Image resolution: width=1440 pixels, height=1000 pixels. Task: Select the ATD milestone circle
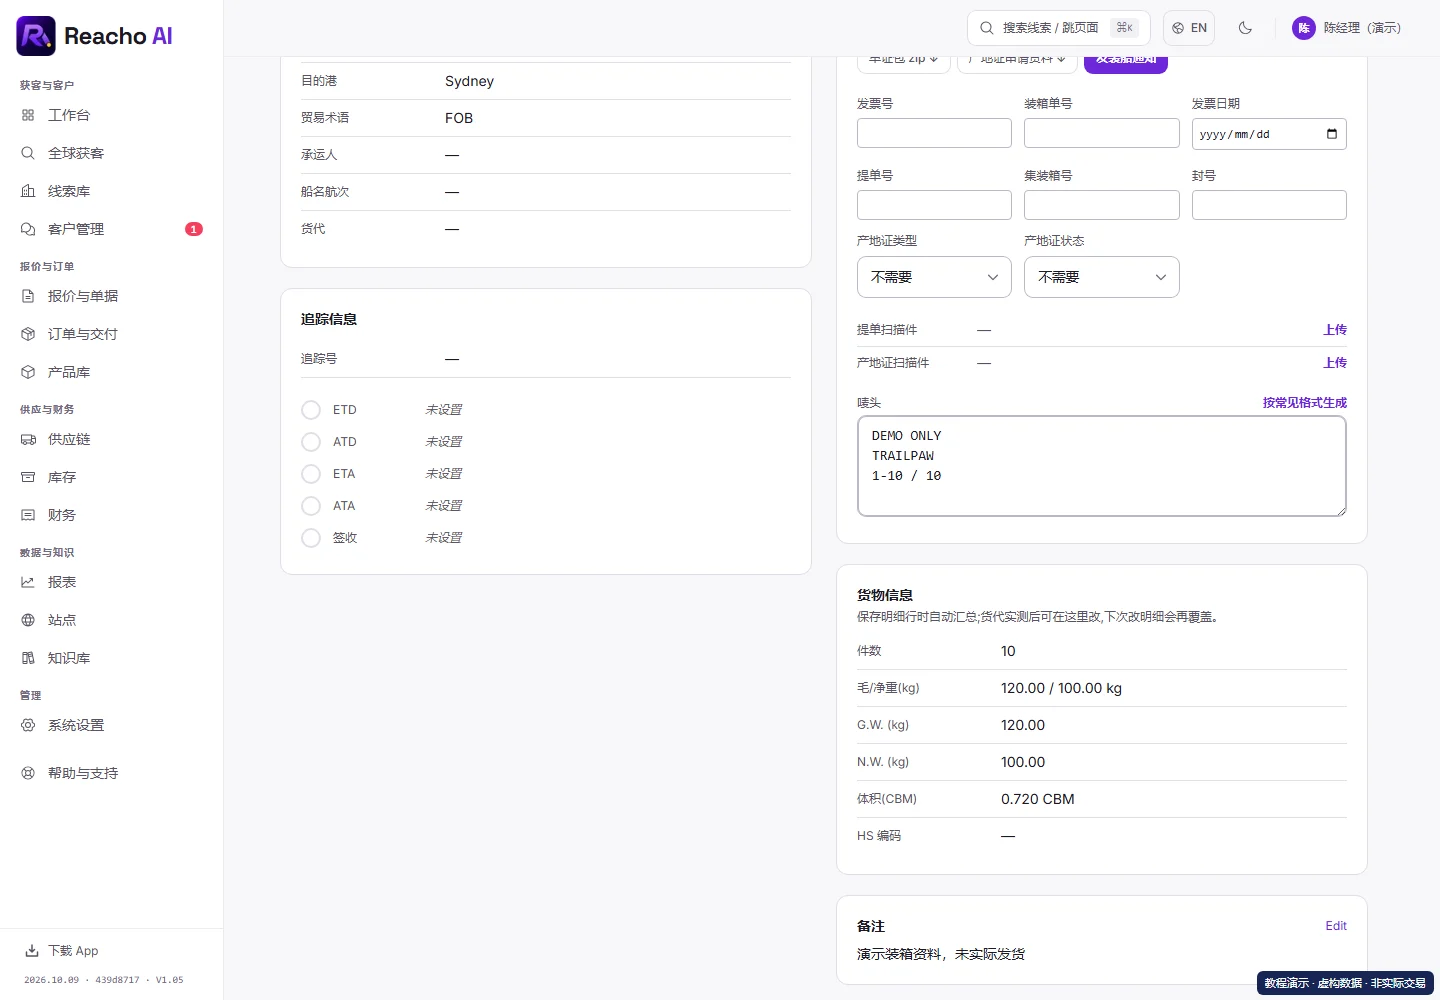(x=311, y=442)
